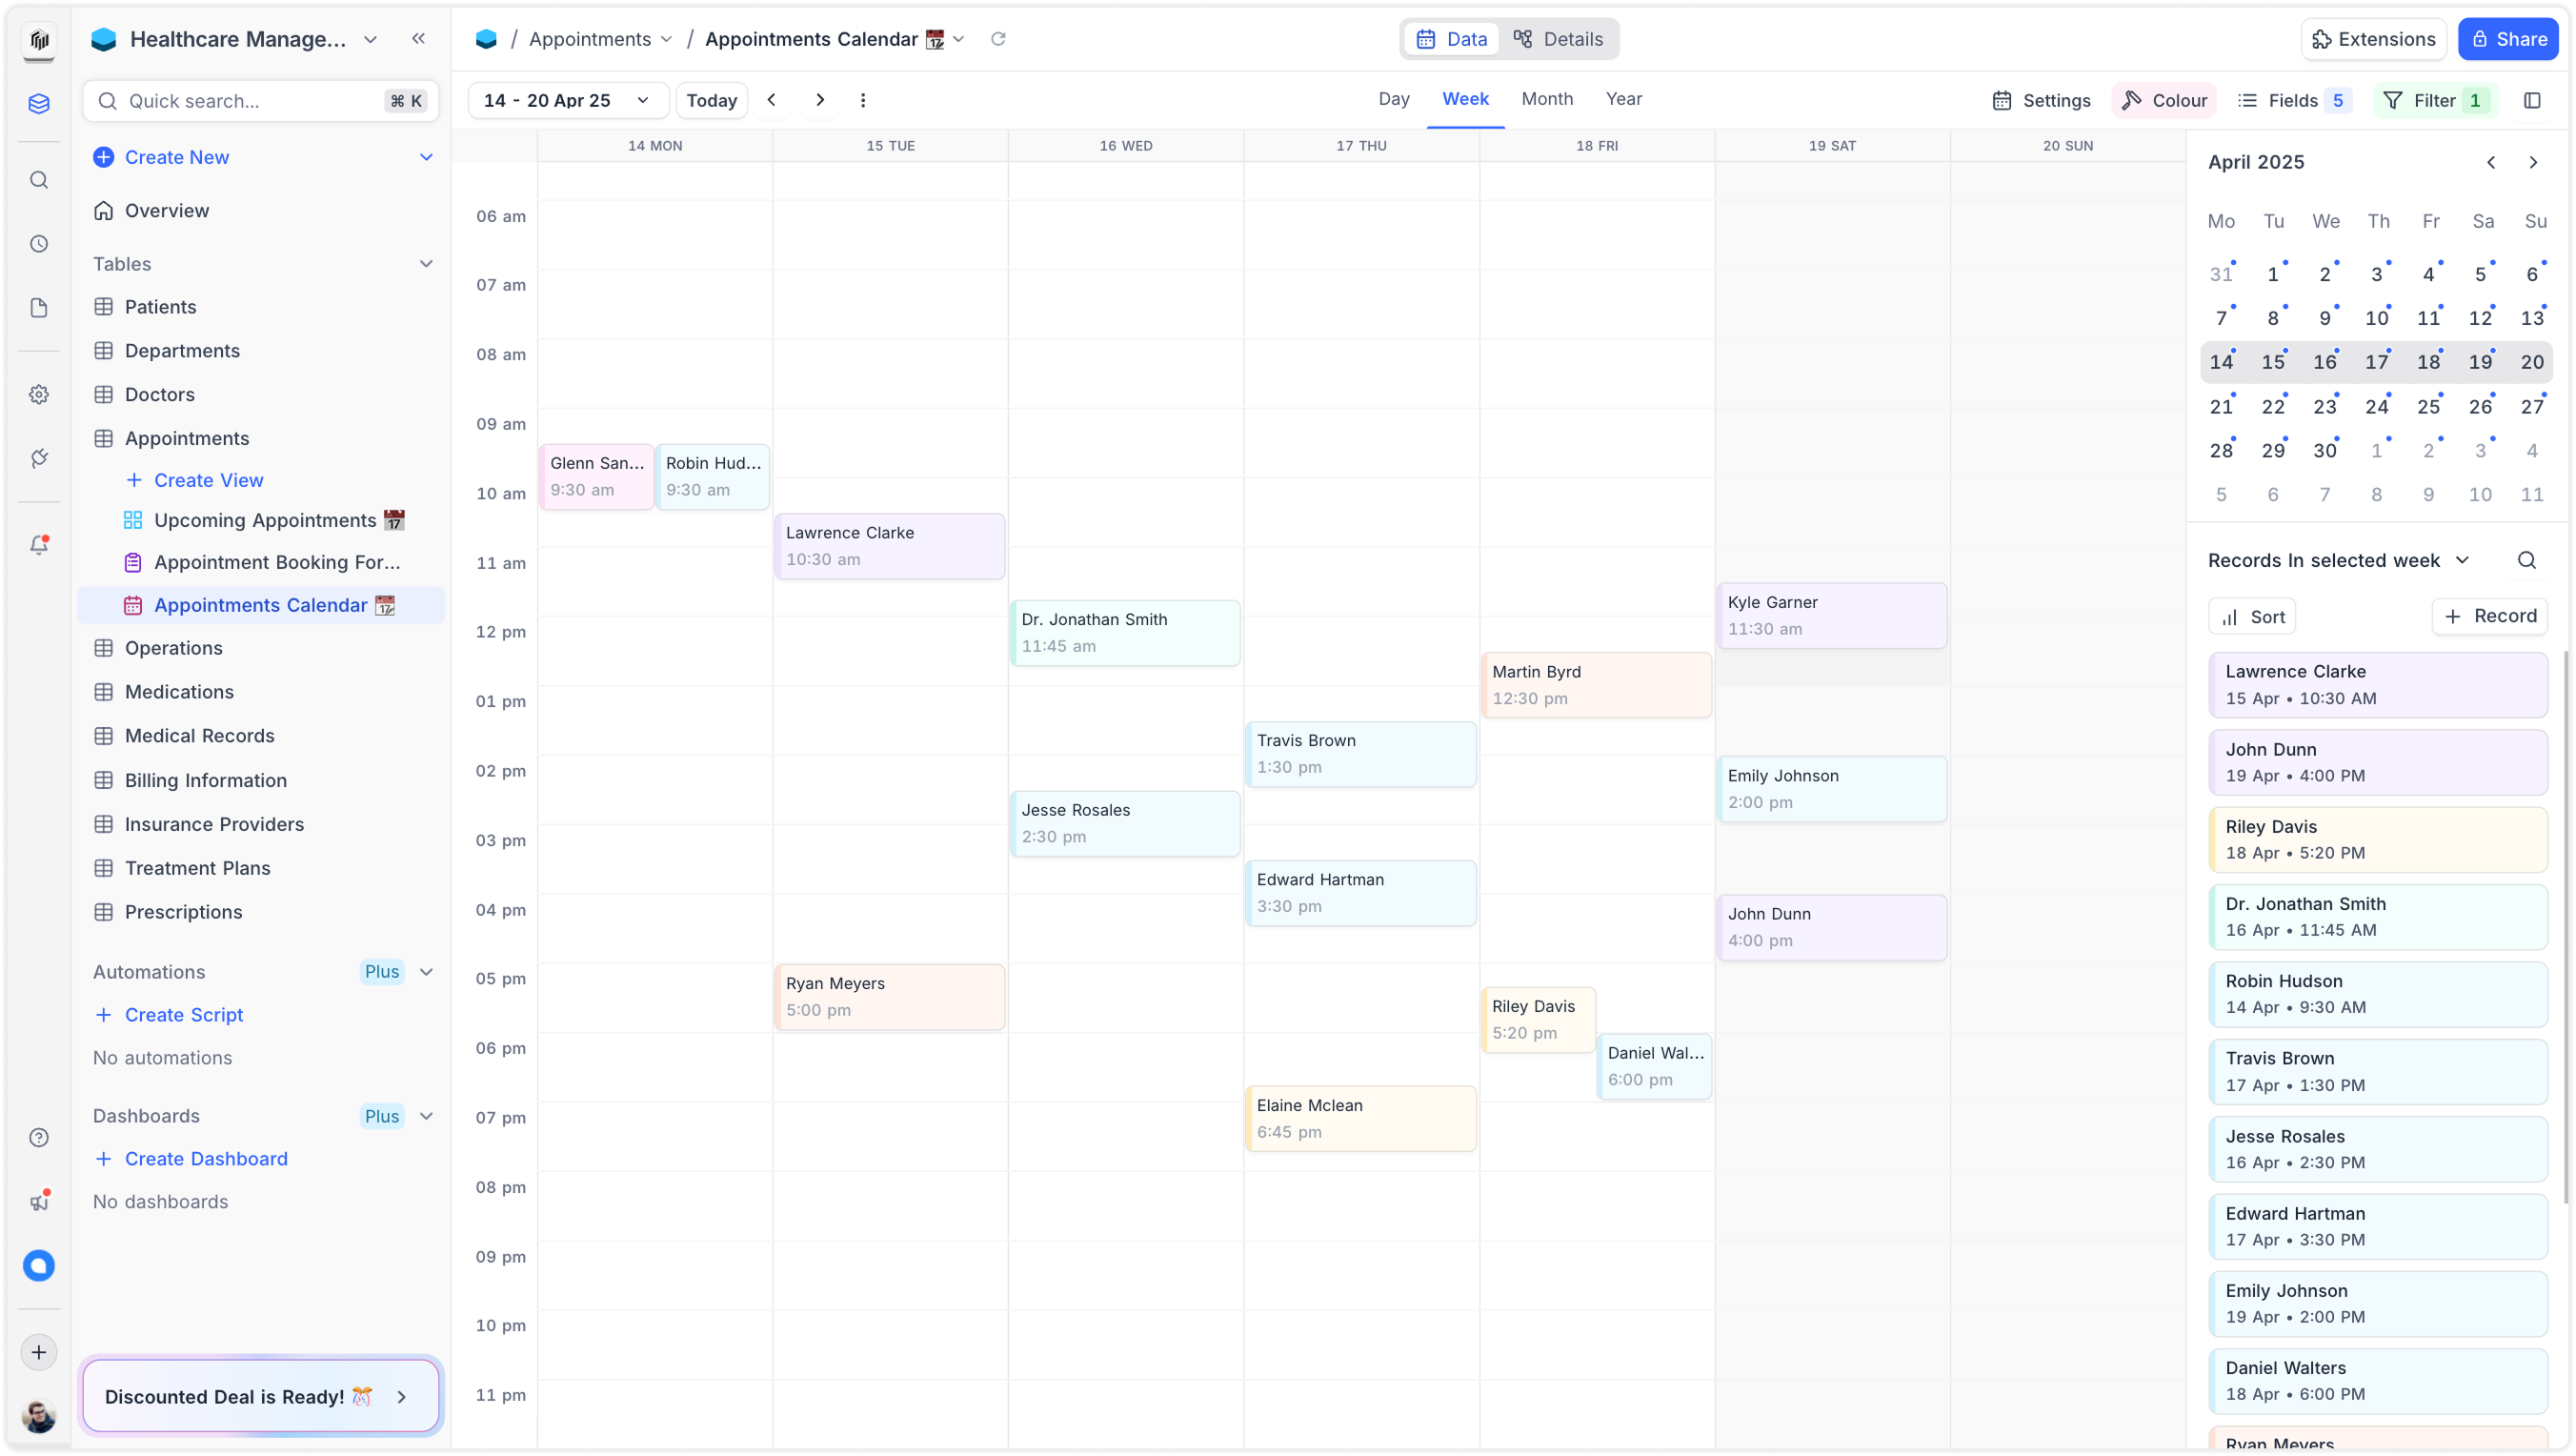
Task: Toggle the Colour option in toolbar
Action: 2164,100
